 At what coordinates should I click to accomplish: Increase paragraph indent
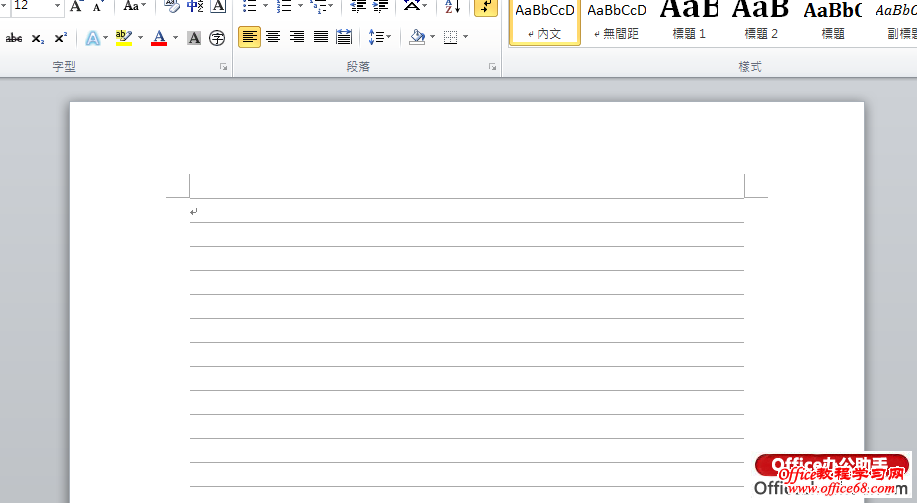(x=381, y=6)
